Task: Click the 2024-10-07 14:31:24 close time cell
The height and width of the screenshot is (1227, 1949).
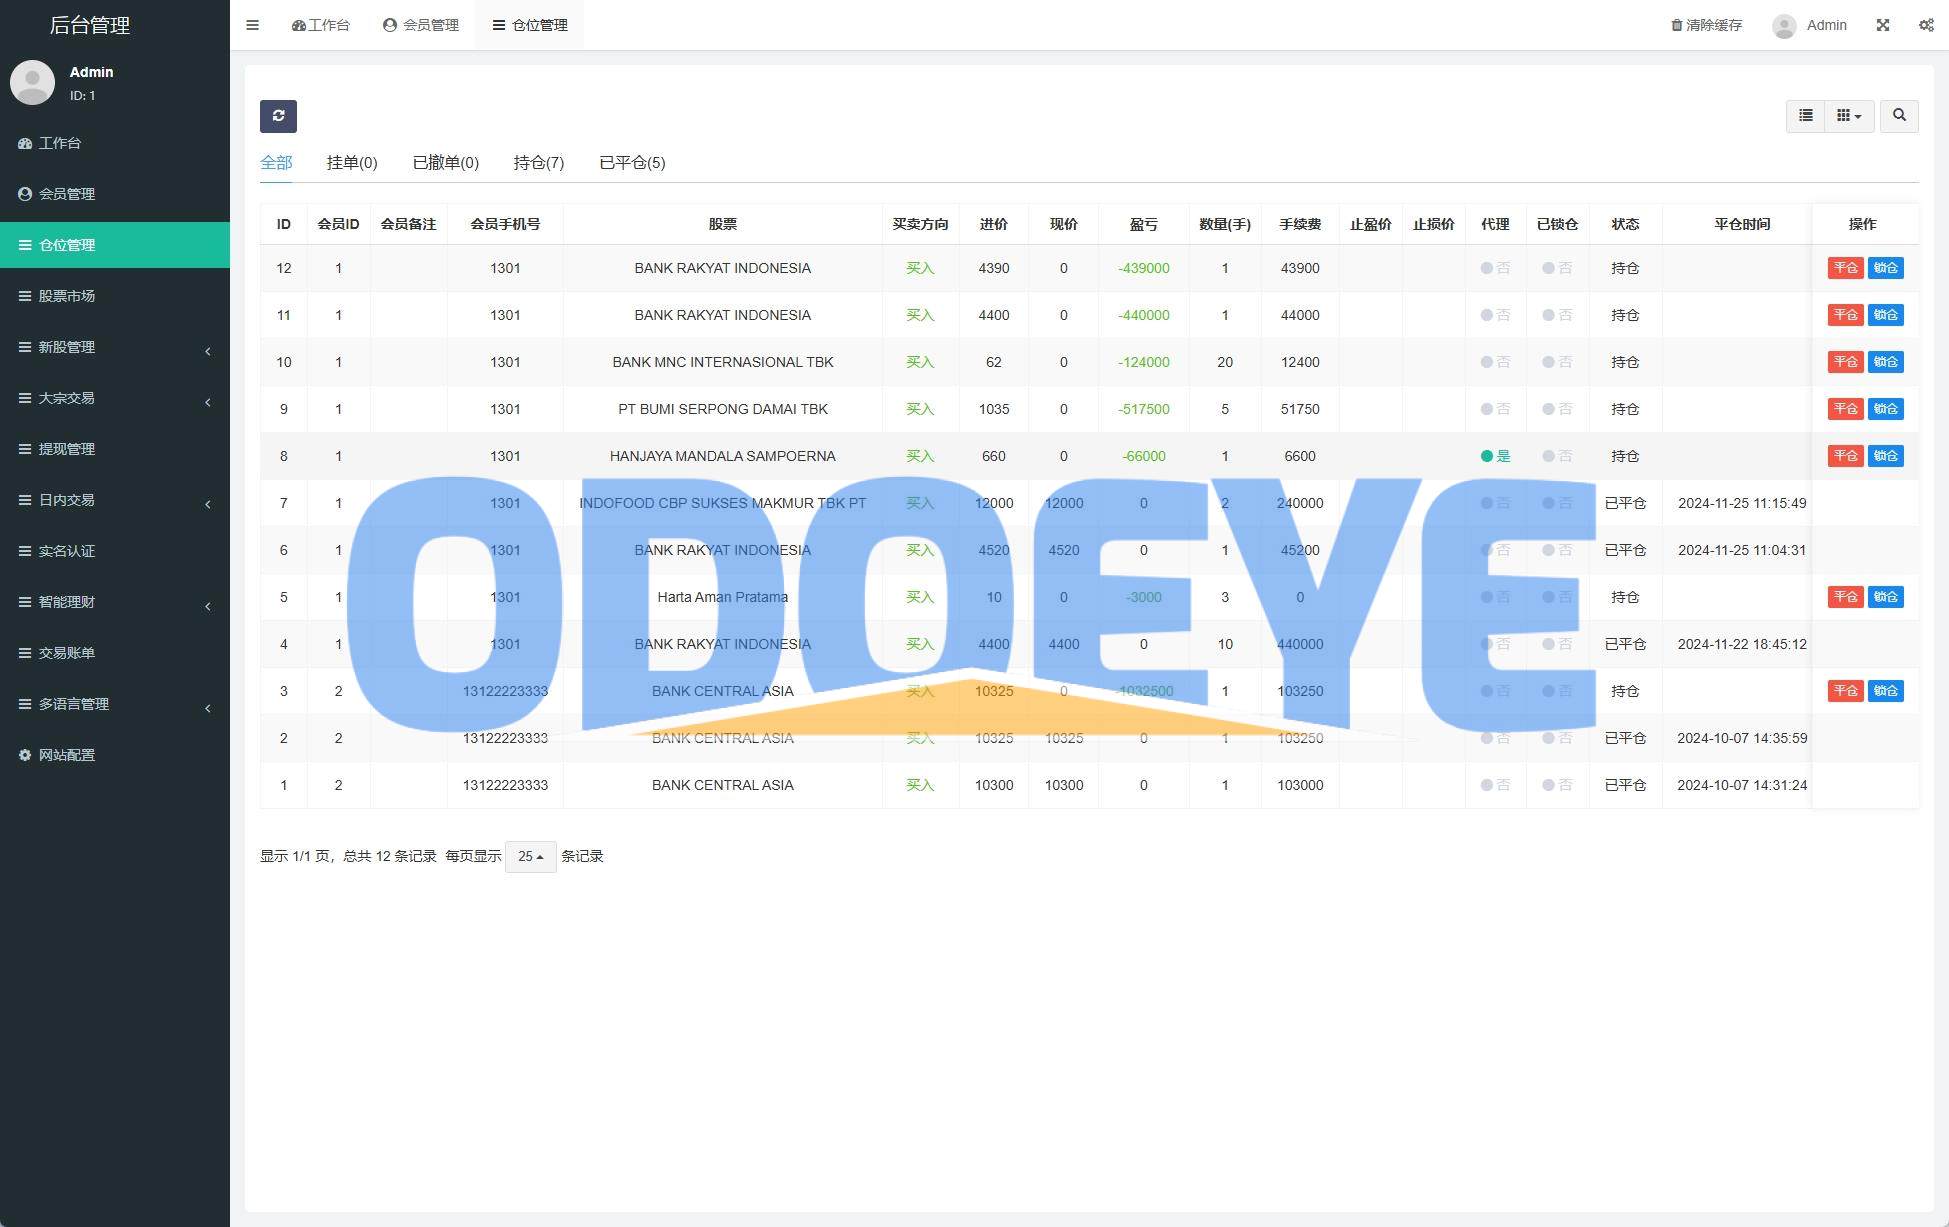Action: click(x=1741, y=785)
